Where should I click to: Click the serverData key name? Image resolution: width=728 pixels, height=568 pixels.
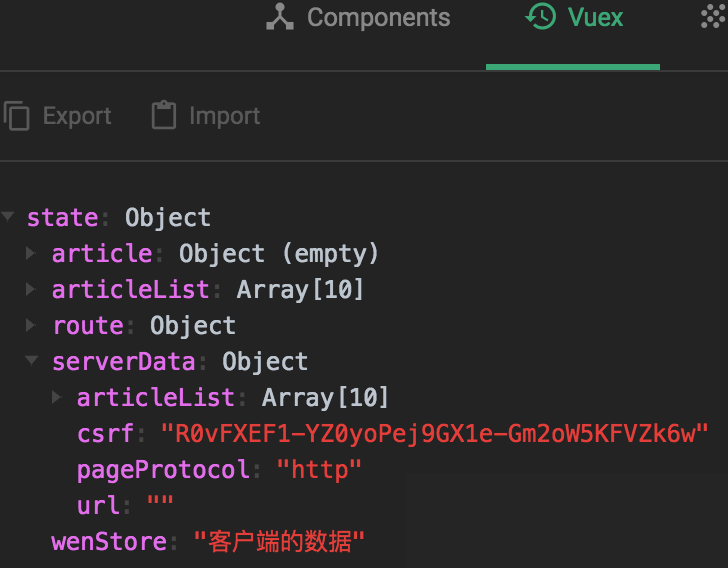tap(123, 362)
